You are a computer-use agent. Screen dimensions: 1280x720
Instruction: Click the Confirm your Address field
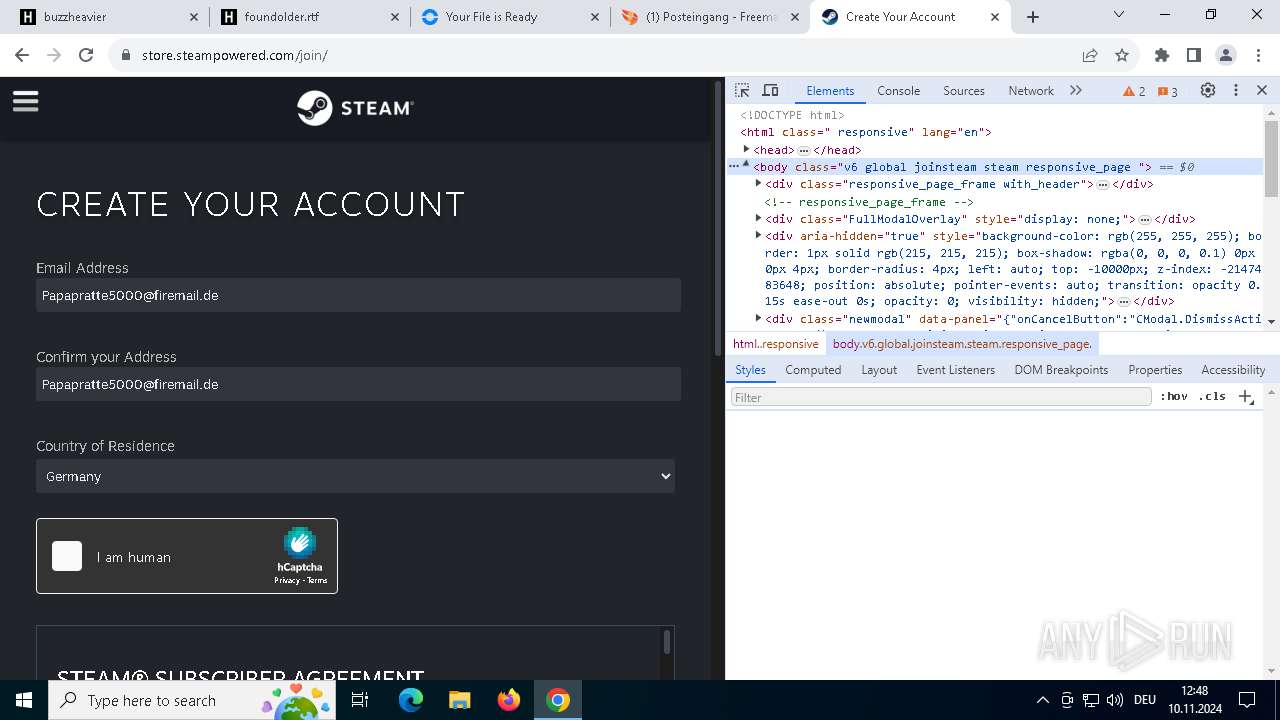[358, 384]
